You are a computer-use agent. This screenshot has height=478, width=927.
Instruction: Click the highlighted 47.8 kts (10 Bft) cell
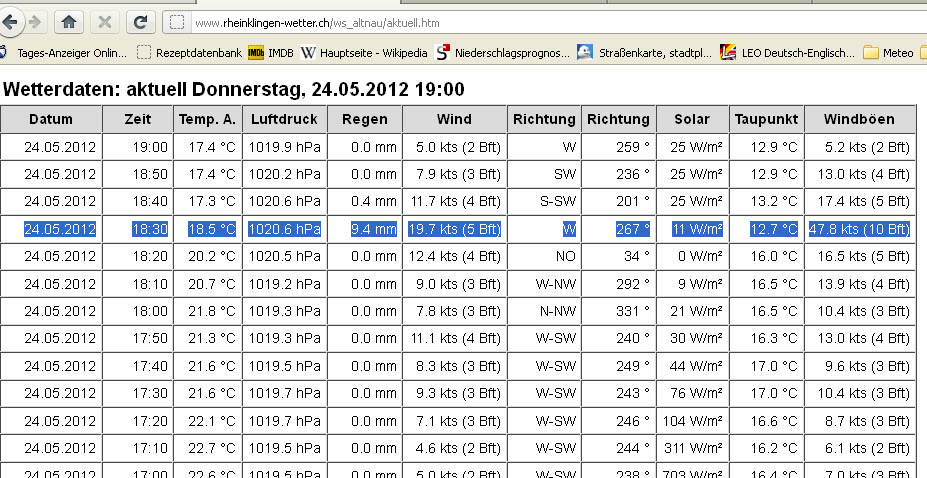(x=860, y=229)
